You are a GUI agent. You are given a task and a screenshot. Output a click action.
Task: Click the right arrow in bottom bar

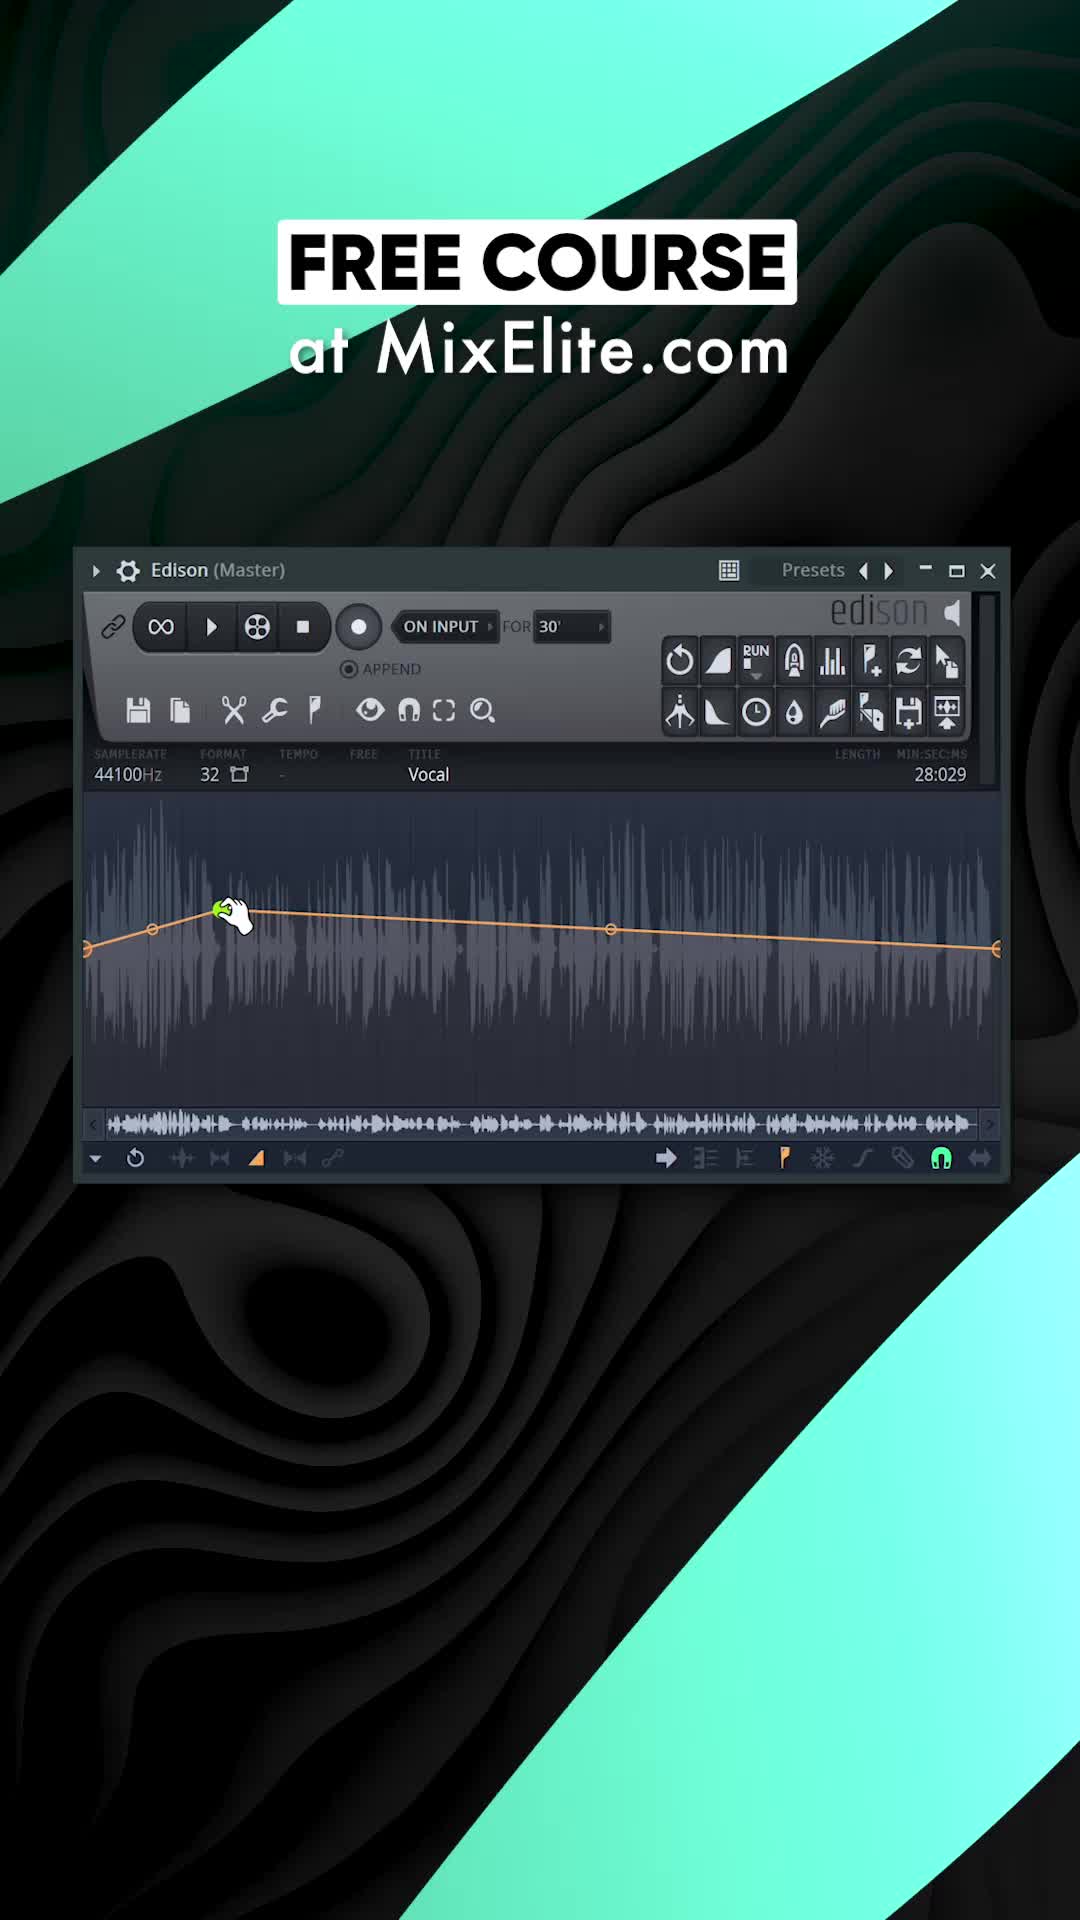(x=666, y=1158)
